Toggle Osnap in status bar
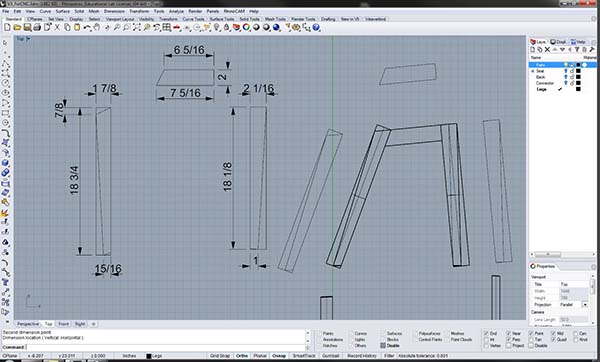Screen dimensions: 600x362 pos(279,356)
